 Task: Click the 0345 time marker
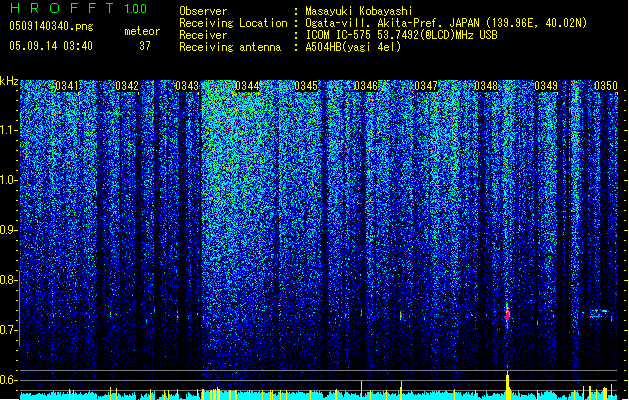point(306,86)
